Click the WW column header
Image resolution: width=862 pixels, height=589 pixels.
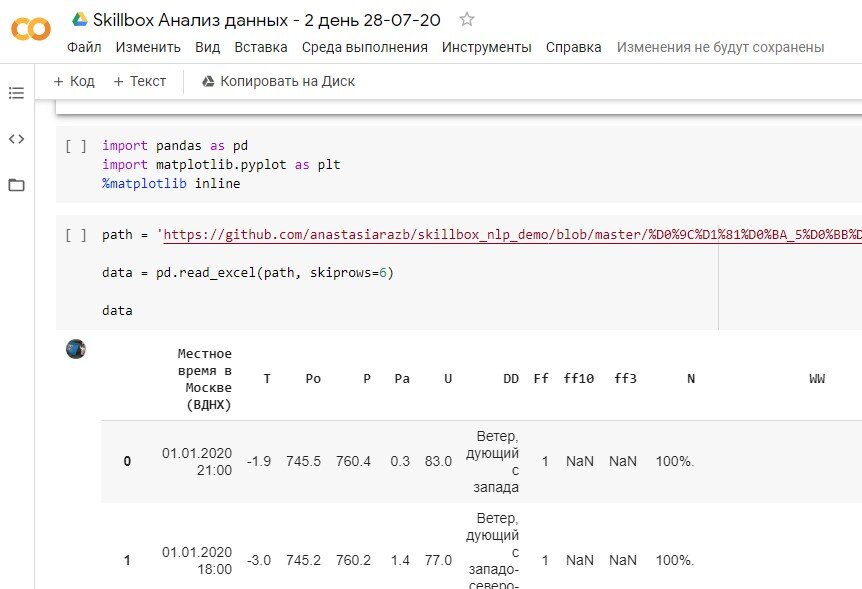pyautogui.click(x=817, y=378)
